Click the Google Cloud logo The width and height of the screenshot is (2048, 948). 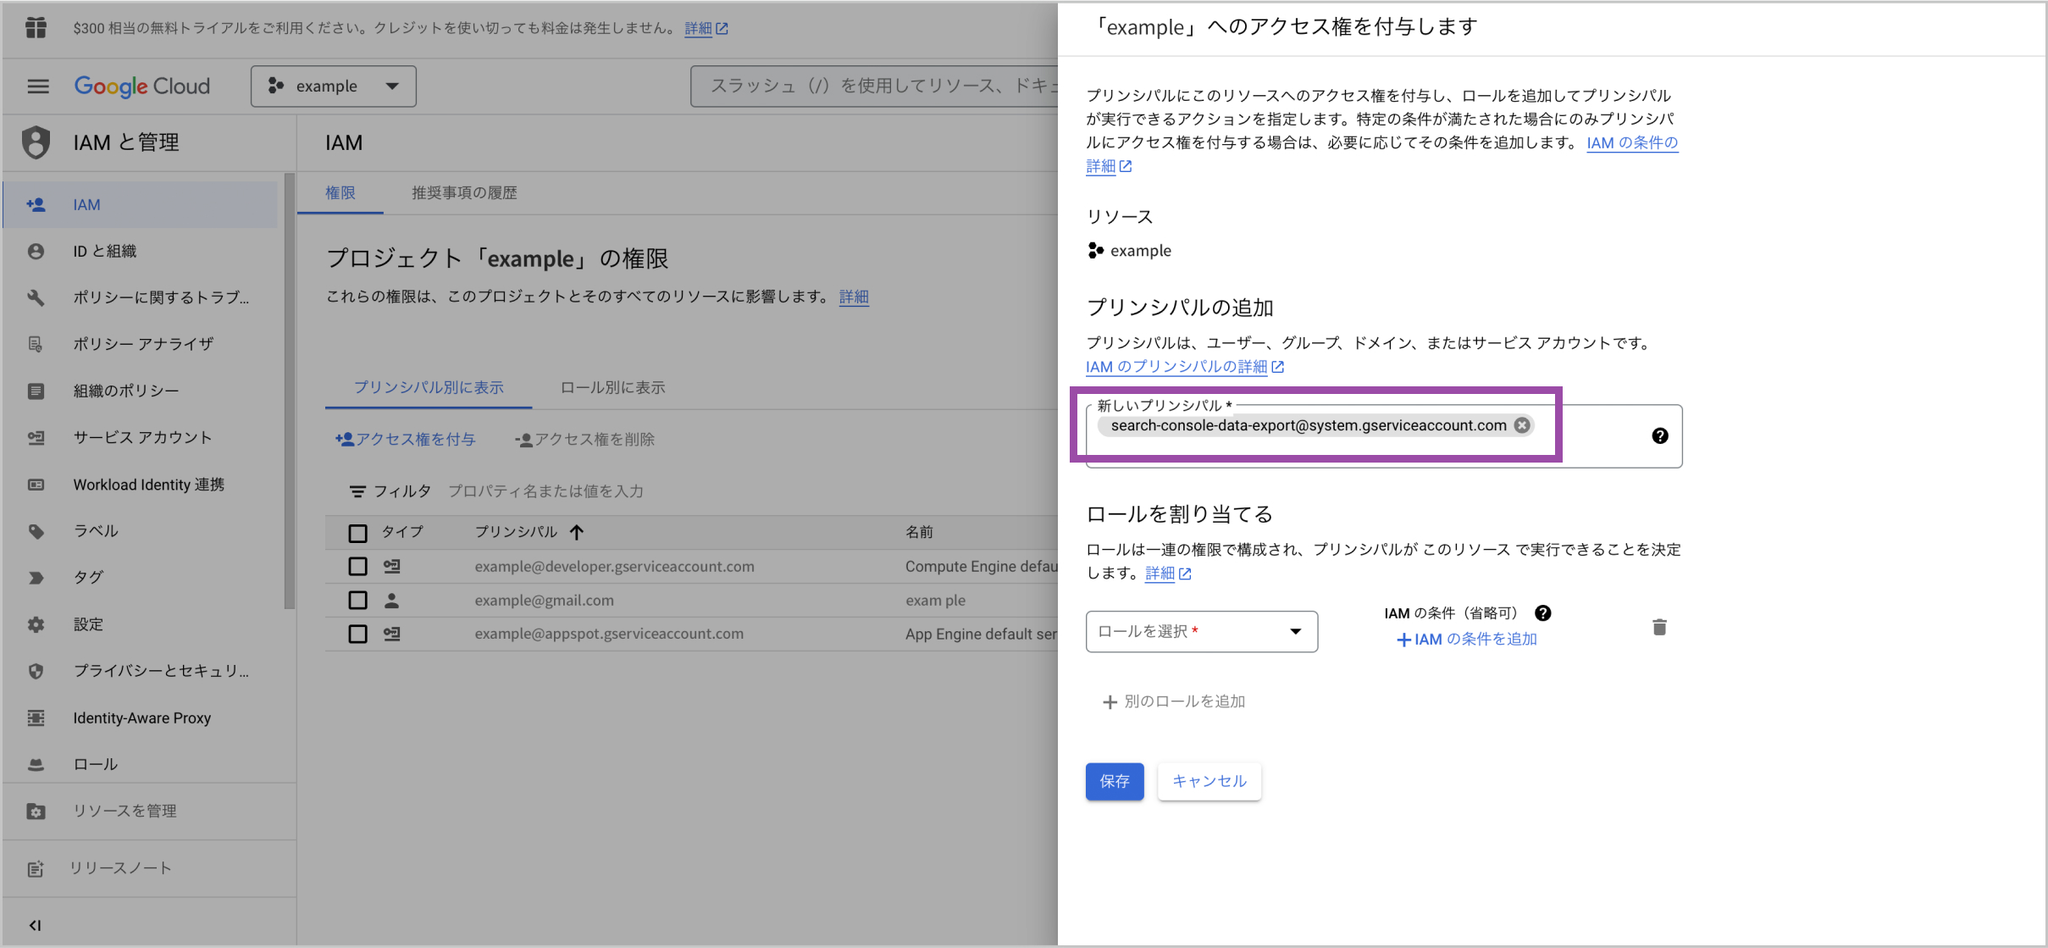pos(142,86)
